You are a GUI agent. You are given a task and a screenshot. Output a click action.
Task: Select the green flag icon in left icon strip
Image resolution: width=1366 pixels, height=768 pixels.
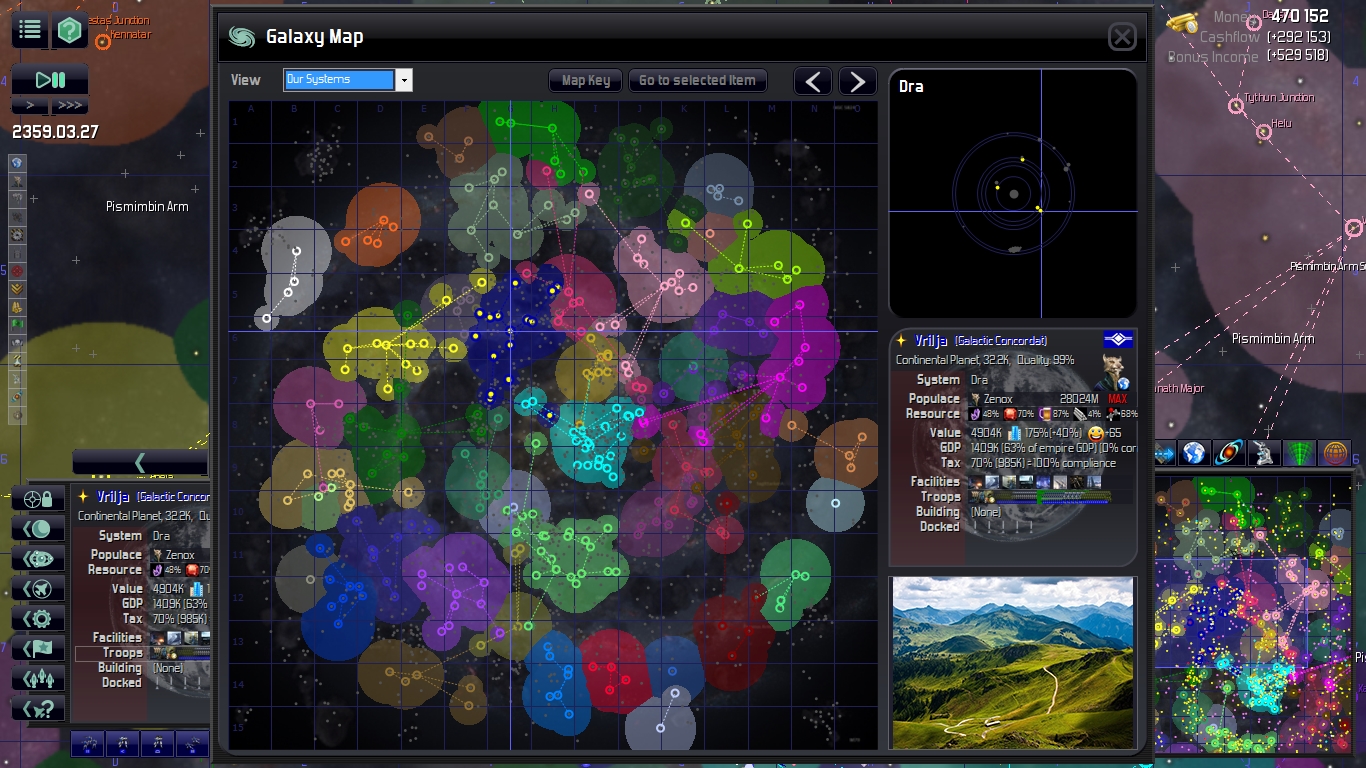[18, 325]
